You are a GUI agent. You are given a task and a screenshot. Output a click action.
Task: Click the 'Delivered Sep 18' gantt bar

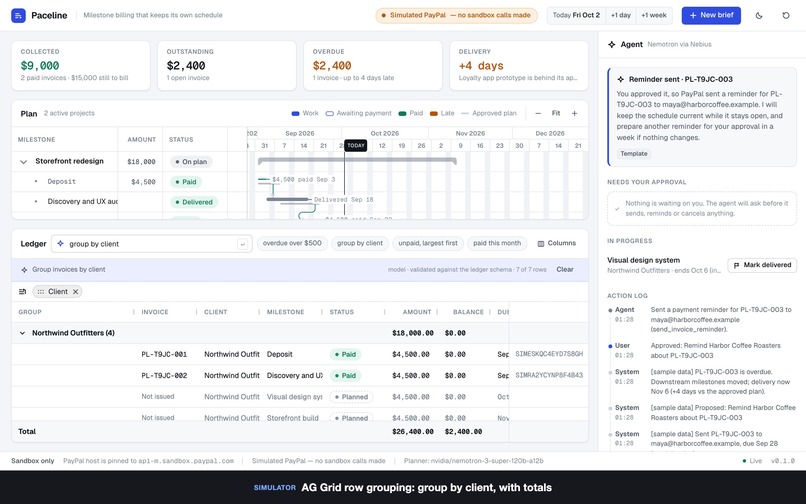288,199
